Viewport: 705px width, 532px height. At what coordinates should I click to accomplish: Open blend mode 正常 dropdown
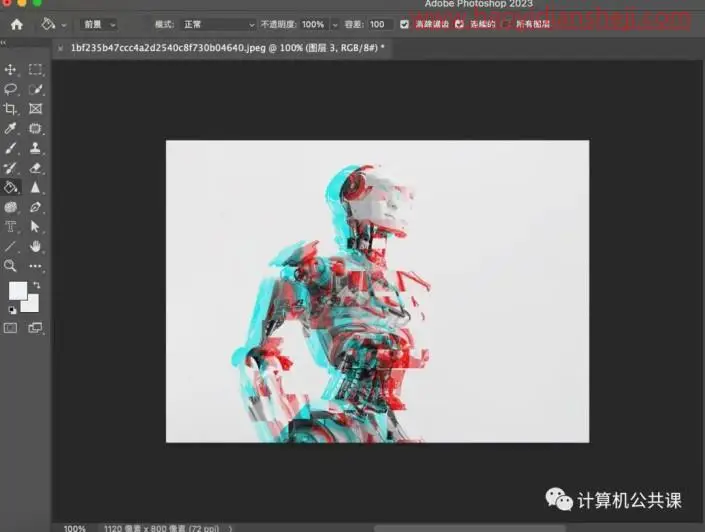tap(219, 24)
